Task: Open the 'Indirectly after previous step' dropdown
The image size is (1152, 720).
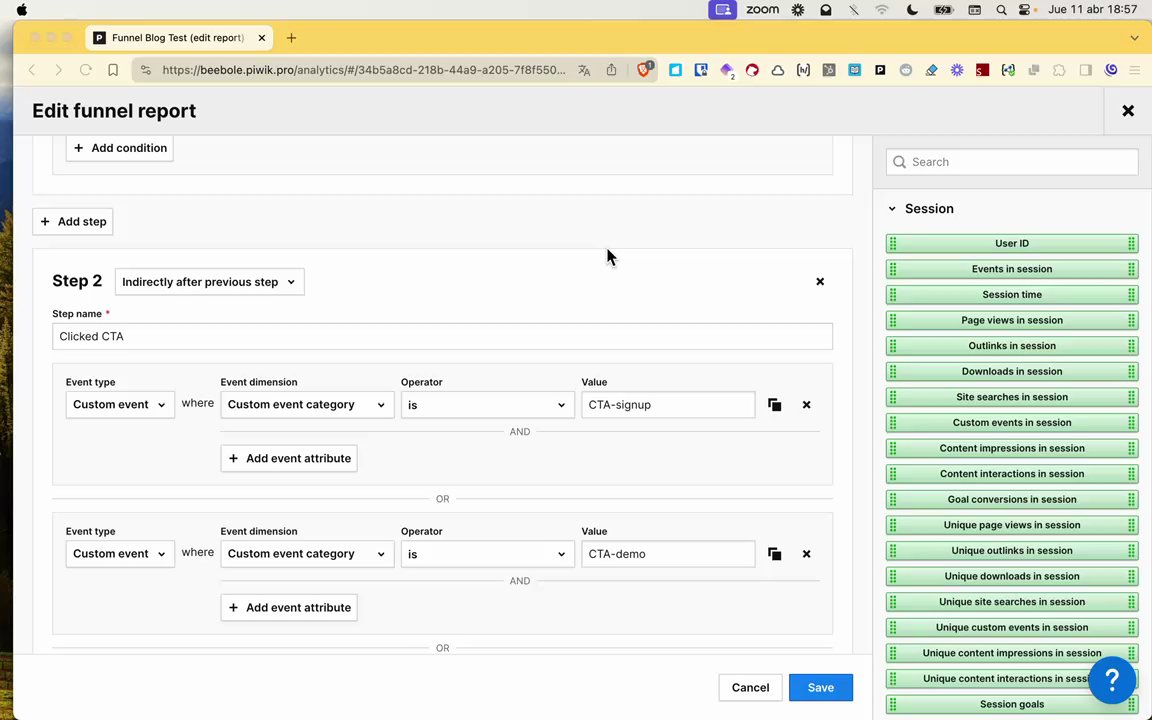Action: point(209,282)
